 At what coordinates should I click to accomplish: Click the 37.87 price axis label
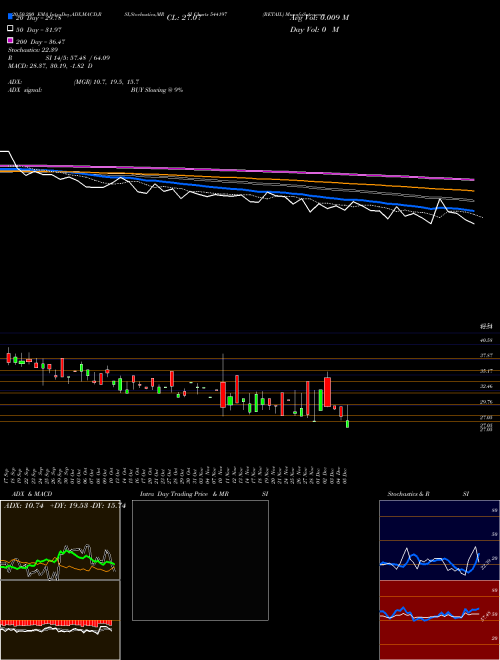pos(486,355)
